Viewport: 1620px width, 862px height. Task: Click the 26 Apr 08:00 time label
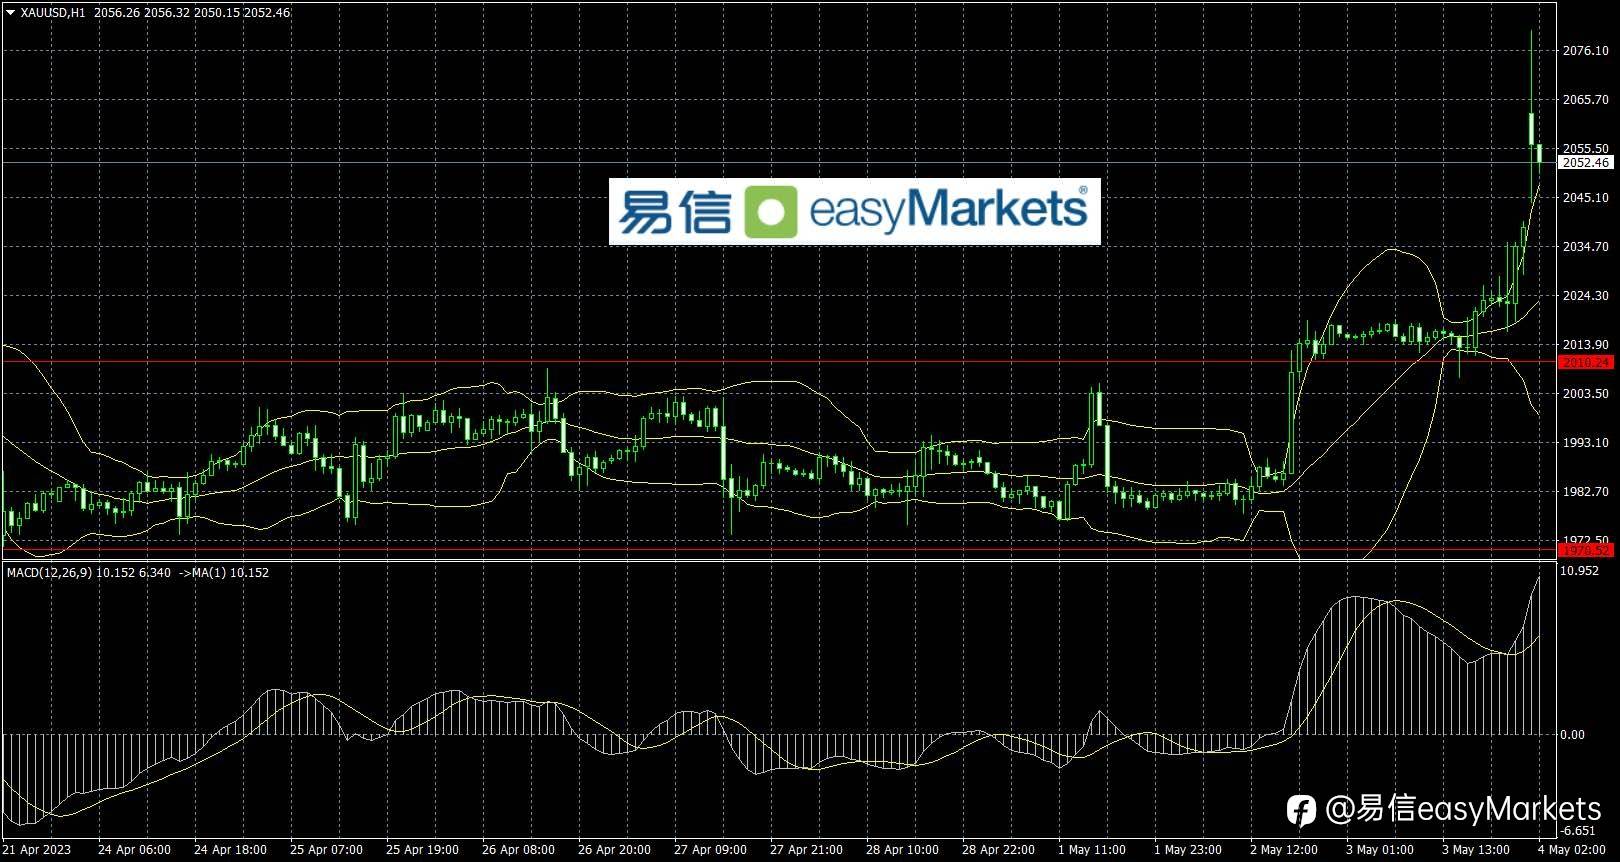tap(518, 850)
